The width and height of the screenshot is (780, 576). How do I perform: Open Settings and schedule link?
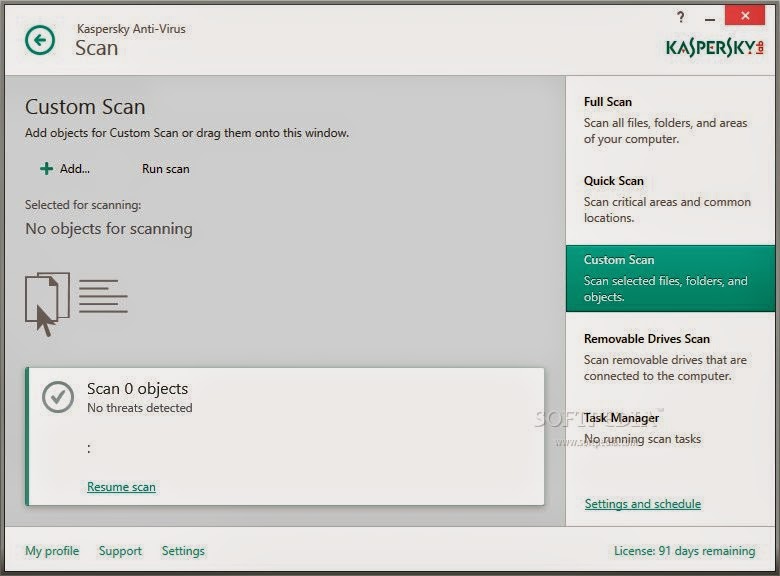pos(643,504)
